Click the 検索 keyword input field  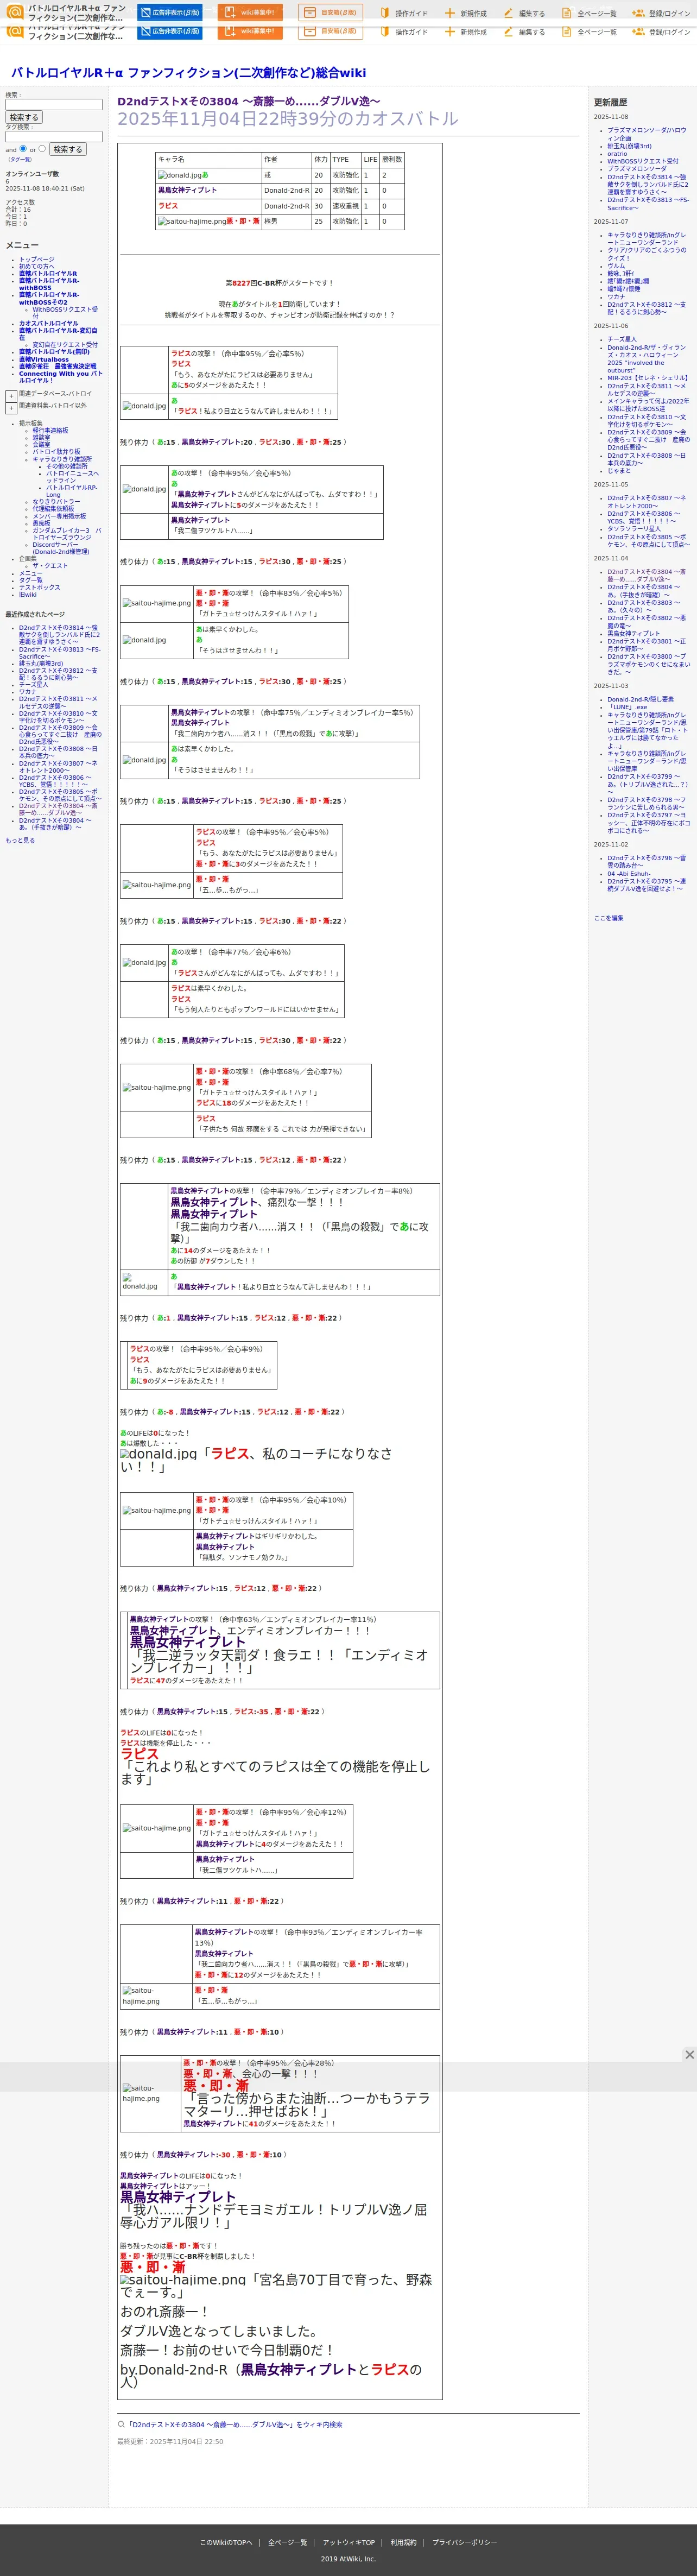tap(54, 104)
